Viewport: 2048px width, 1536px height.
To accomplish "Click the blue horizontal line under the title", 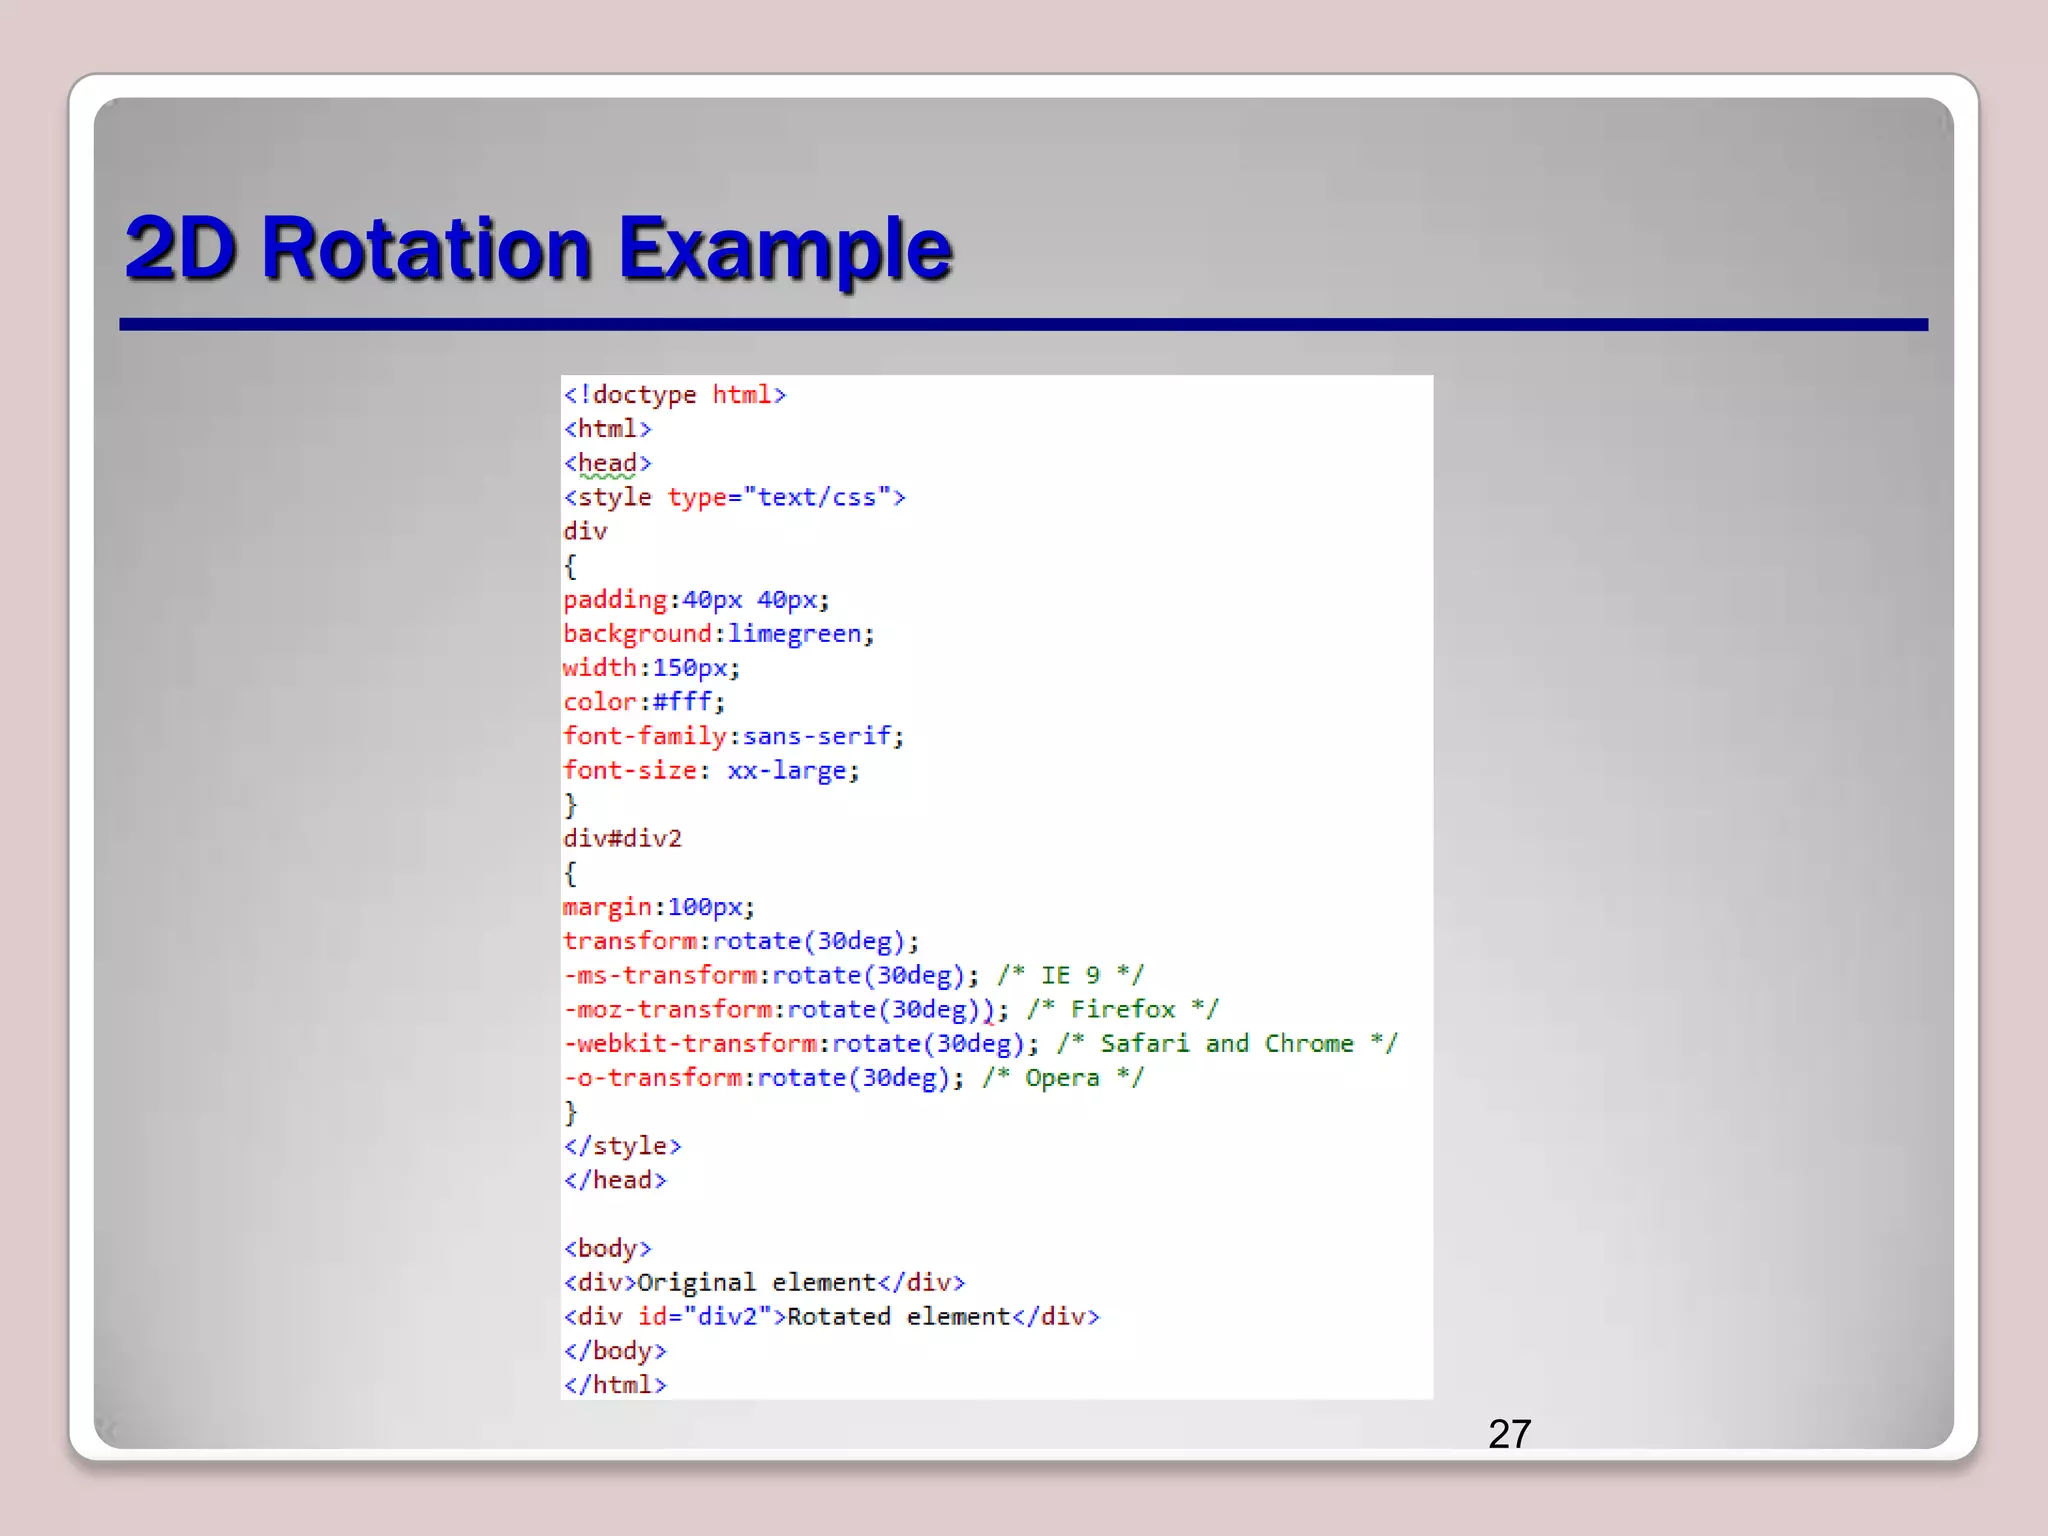I will pyautogui.click(x=1022, y=325).
